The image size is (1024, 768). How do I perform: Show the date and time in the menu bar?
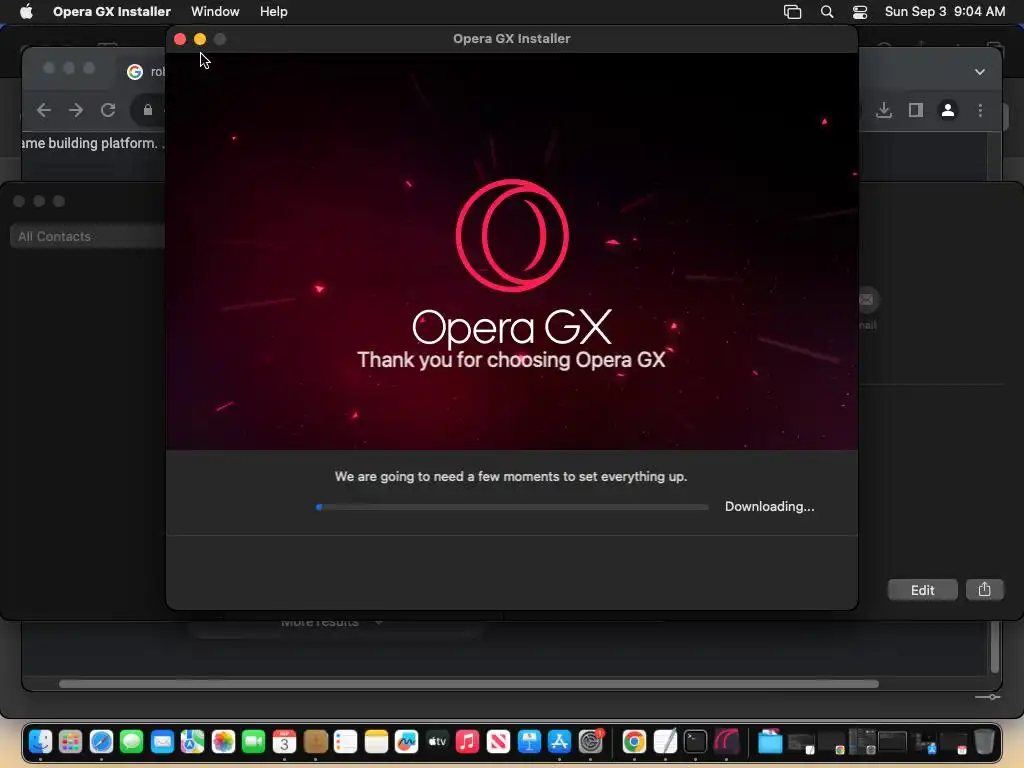point(944,12)
